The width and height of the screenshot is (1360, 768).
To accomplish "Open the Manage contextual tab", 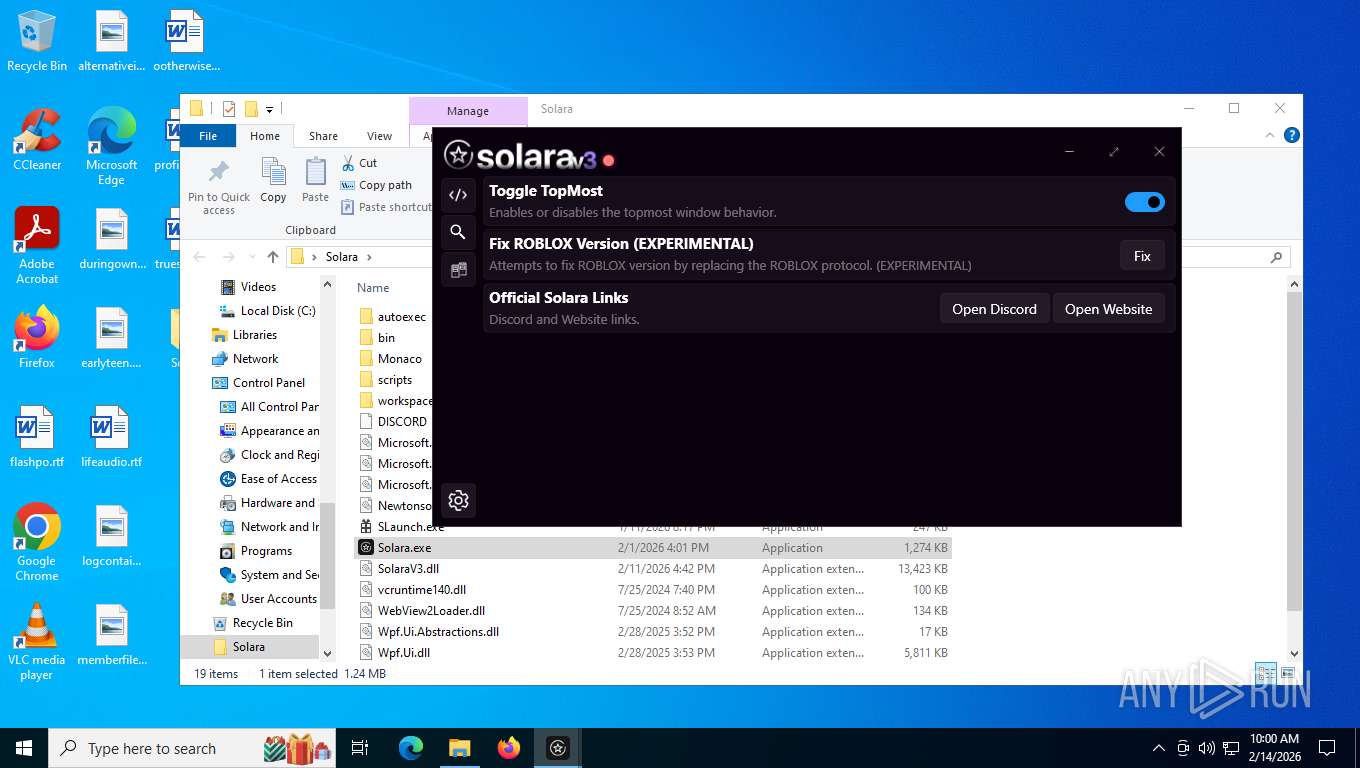I will (x=468, y=111).
